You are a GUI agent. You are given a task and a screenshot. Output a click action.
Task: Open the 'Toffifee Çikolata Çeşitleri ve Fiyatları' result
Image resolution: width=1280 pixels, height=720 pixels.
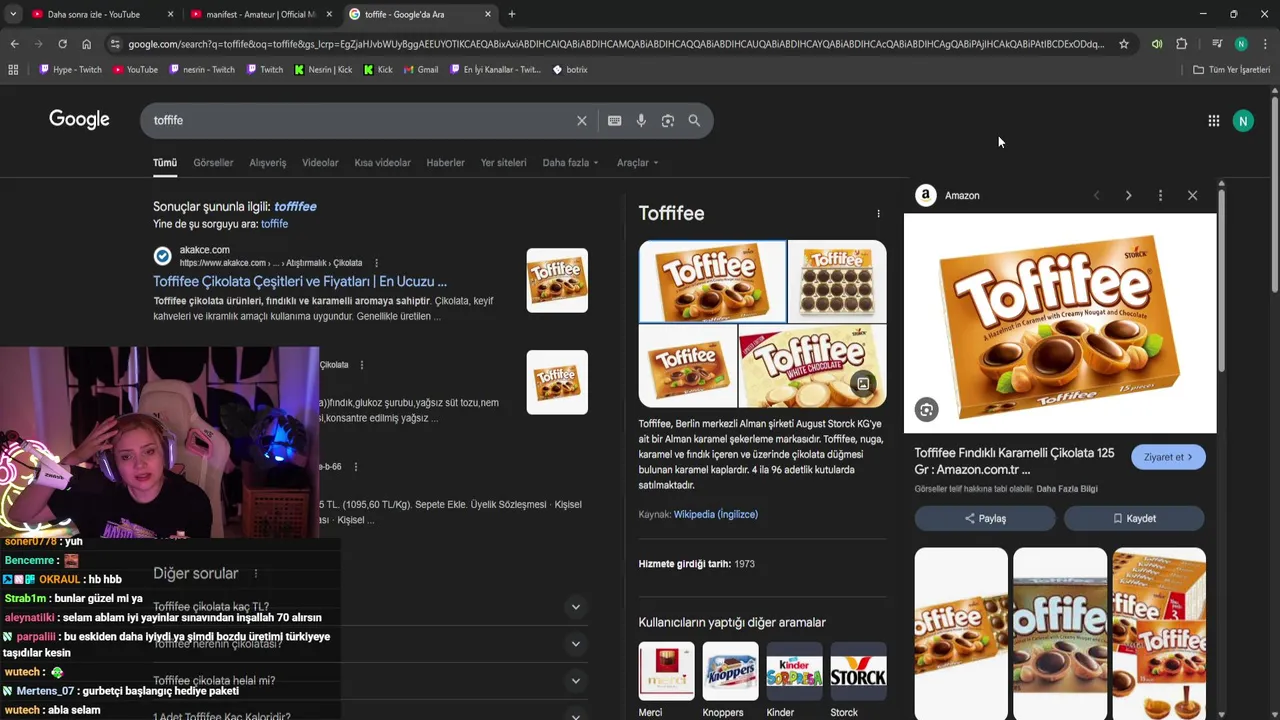pos(300,282)
